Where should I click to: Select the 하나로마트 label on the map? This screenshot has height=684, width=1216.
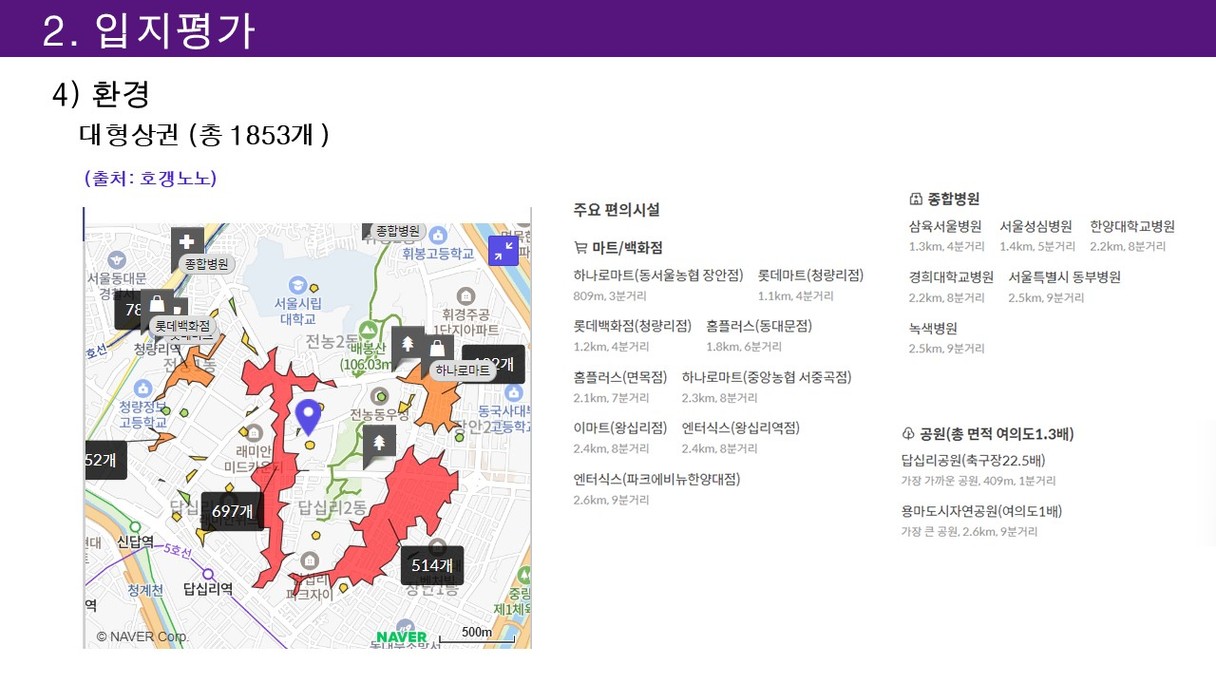tap(463, 370)
